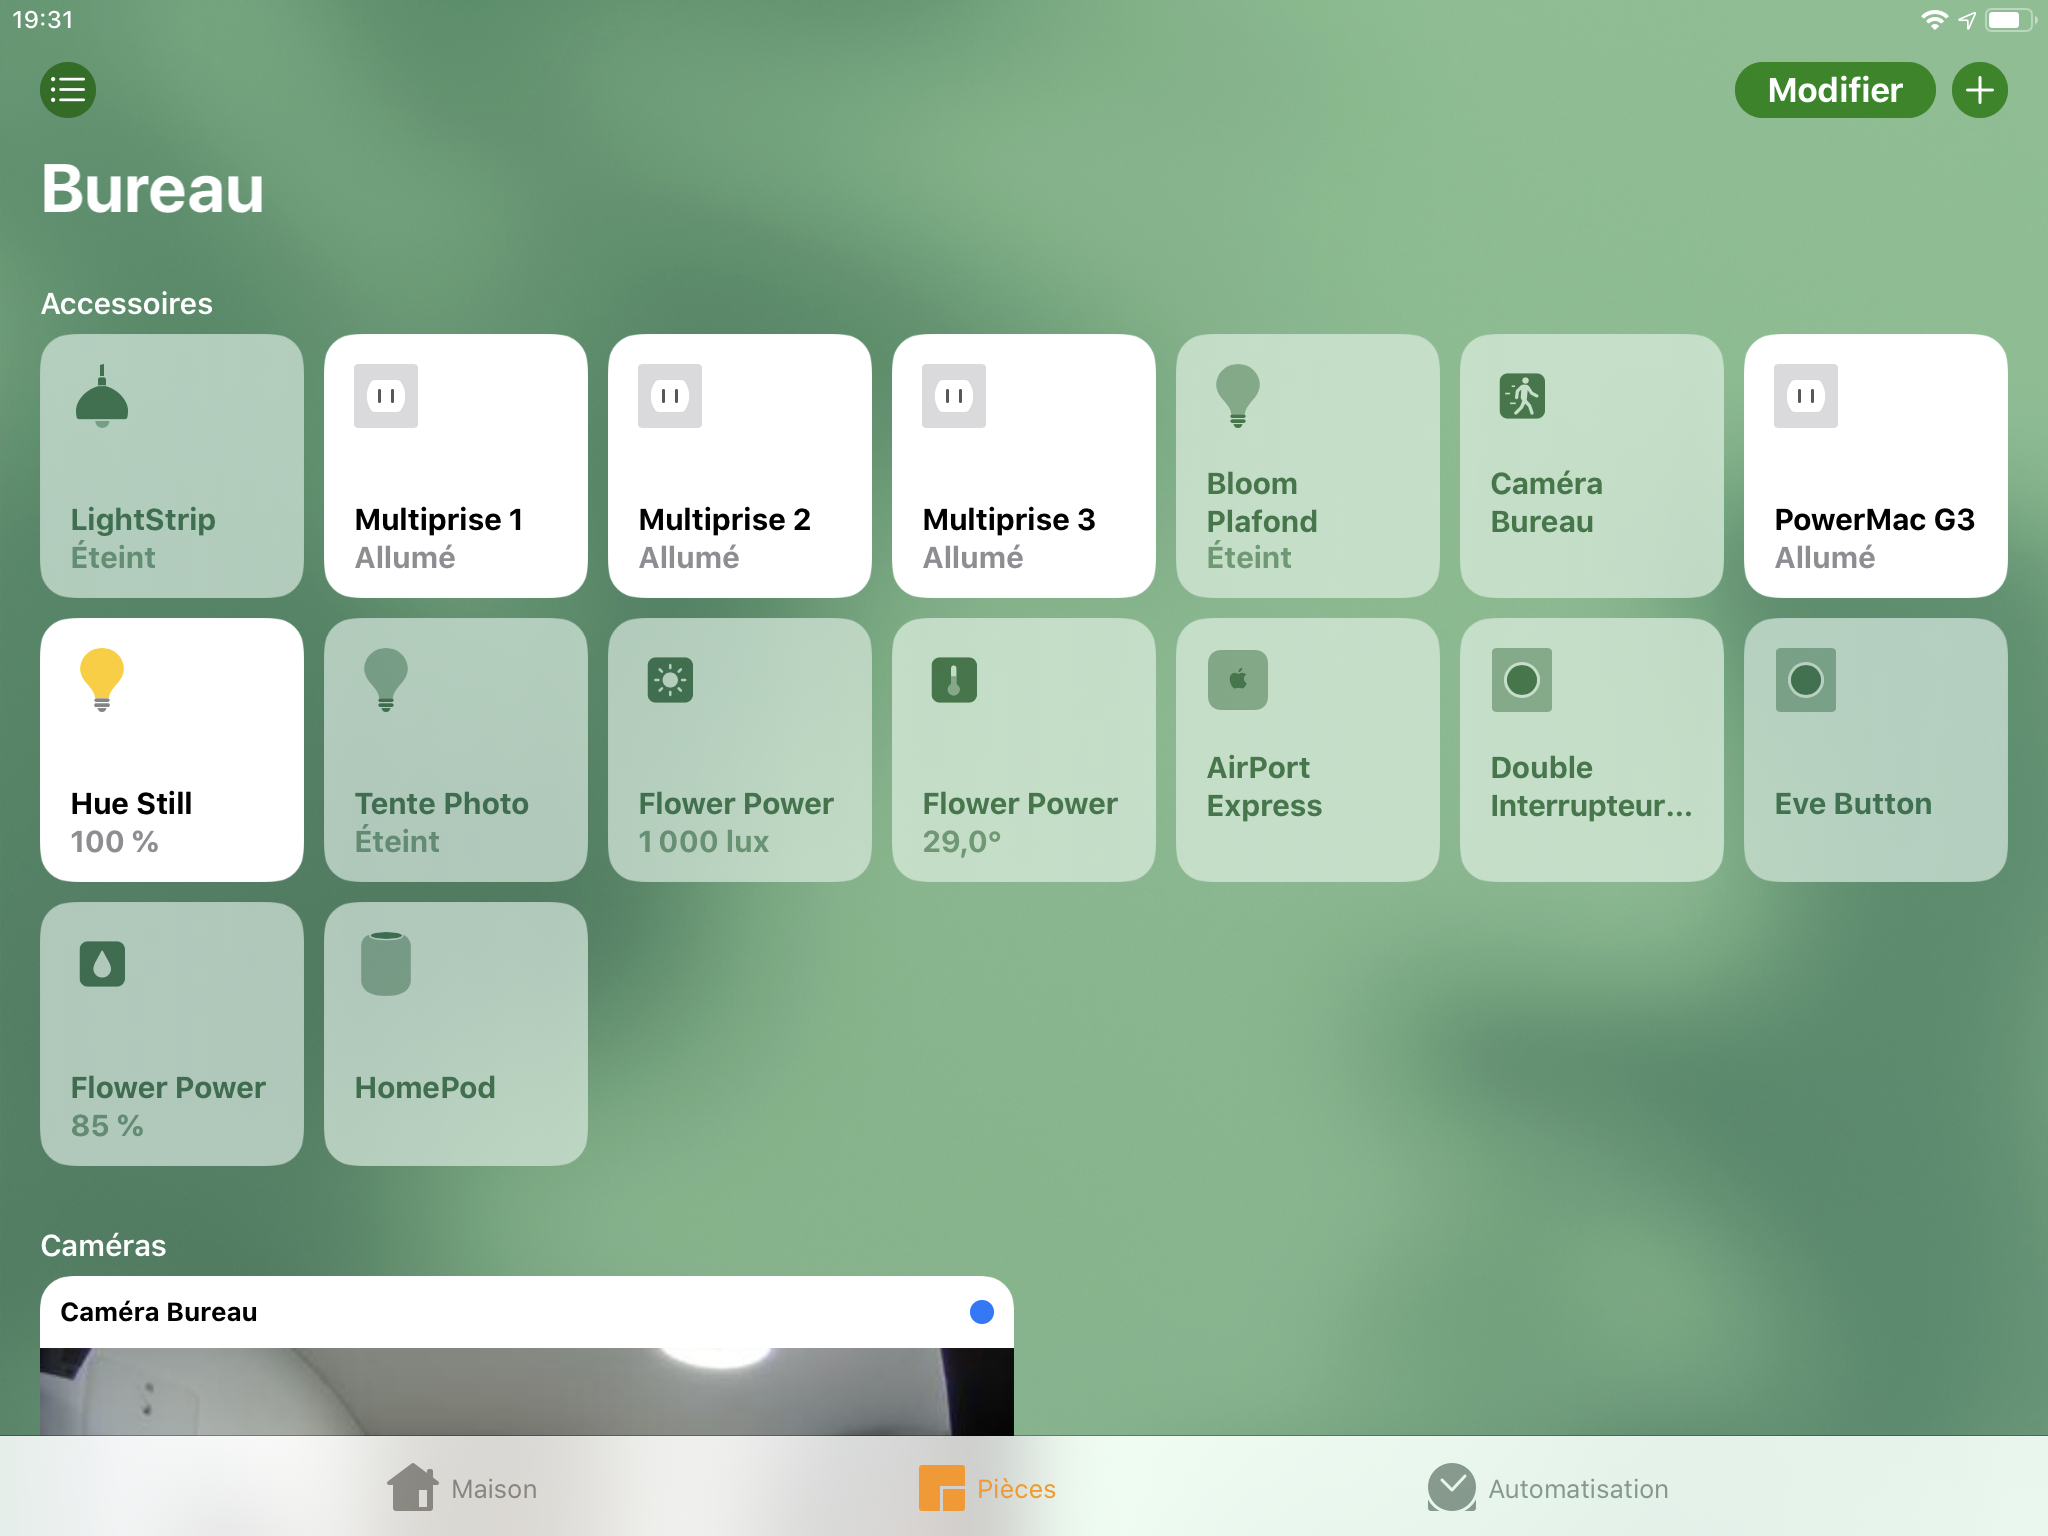Toggle the PowerMac G3 outlet tile

coord(1876,466)
